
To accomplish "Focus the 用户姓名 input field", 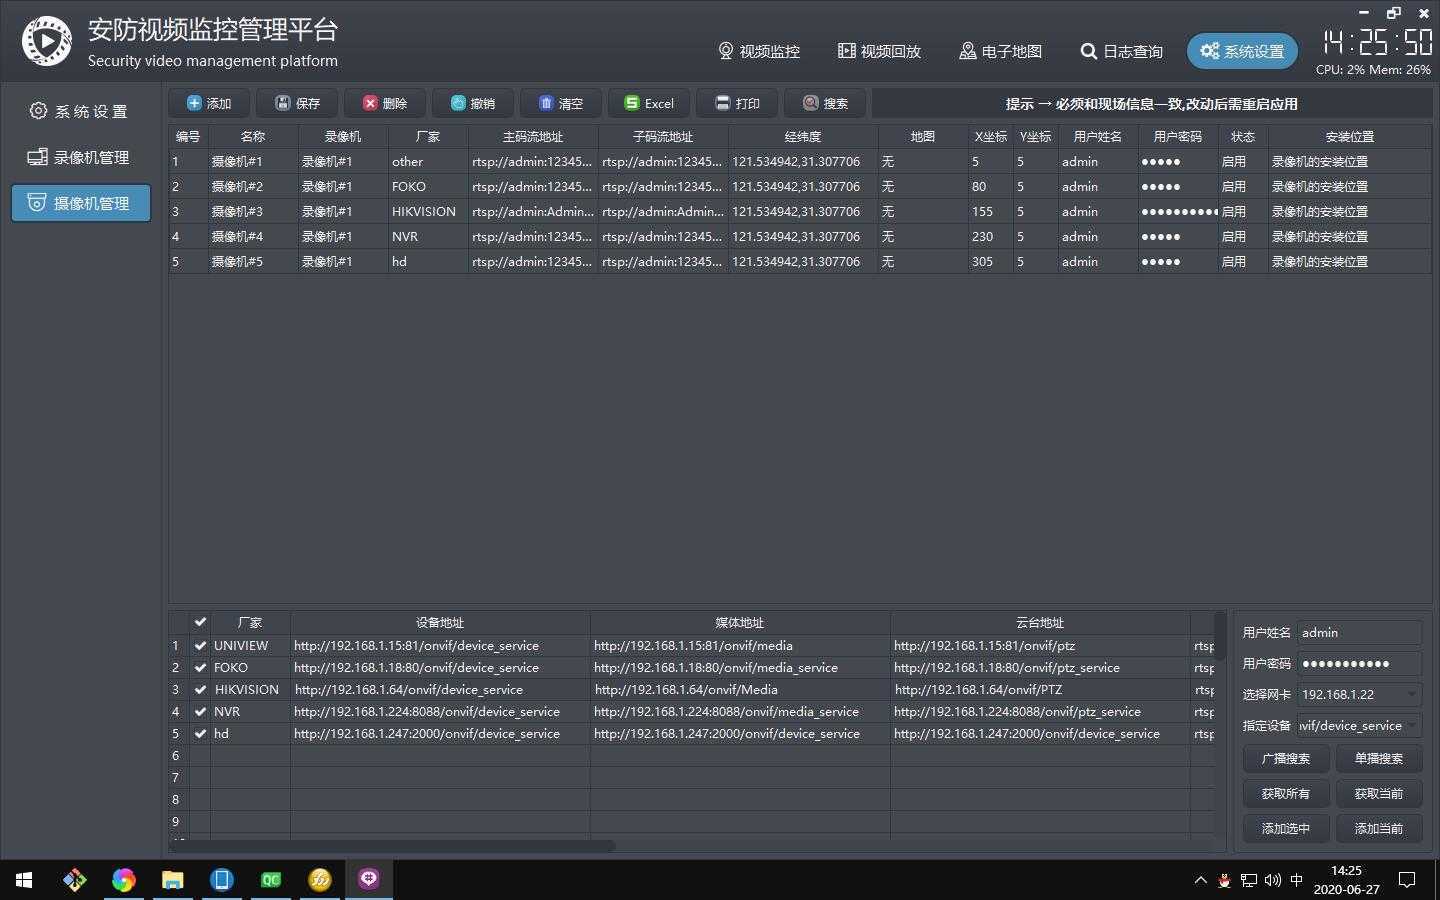I will click(x=1359, y=632).
